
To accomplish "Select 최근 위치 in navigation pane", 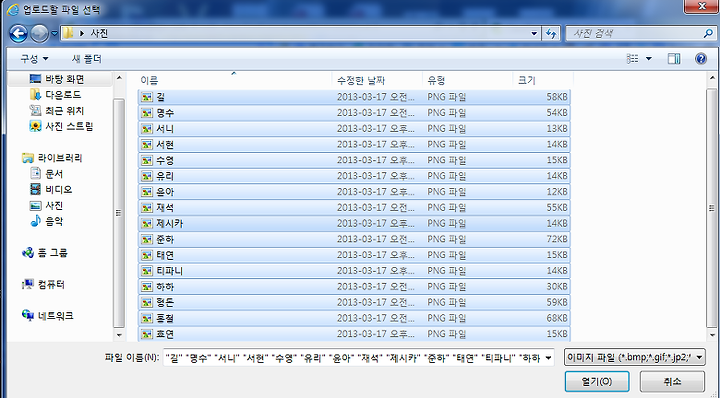I will pos(57,111).
